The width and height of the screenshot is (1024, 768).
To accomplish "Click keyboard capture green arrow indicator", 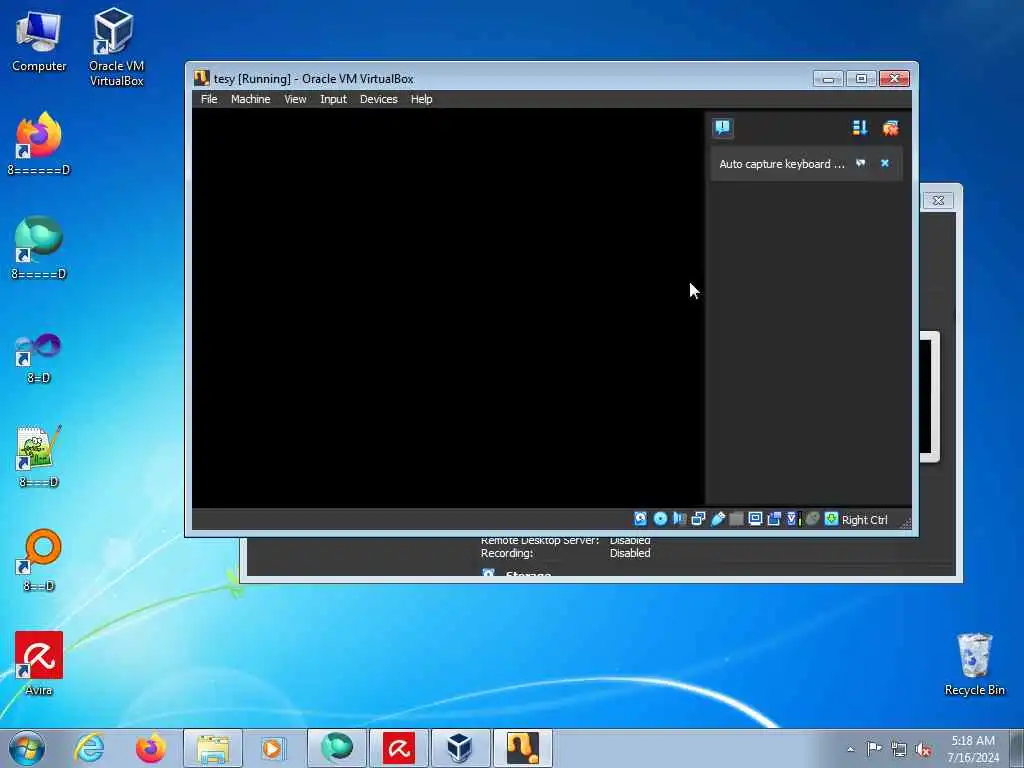I will [831, 519].
